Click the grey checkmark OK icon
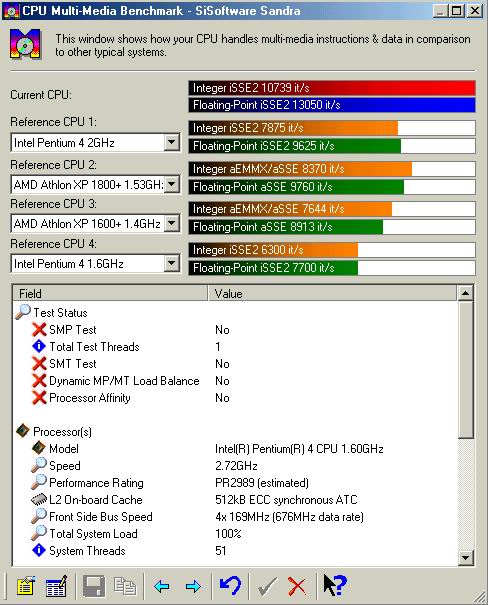Viewport: 488px width, 605px height. (x=267, y=586)
